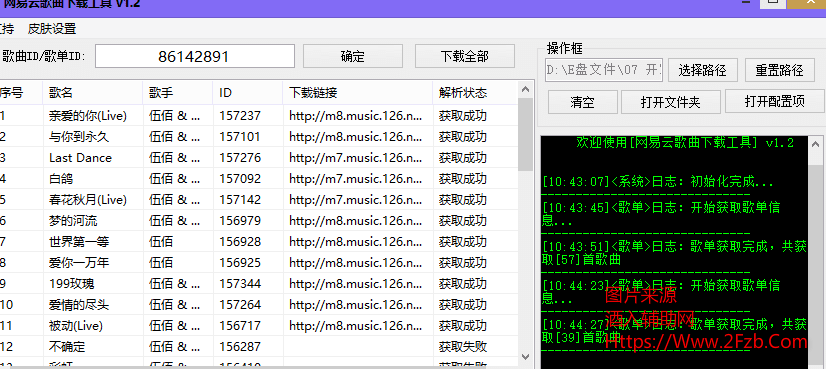826x369 pixels.
Task: Select song row Last Dance
Action: (x=259, y=158)
